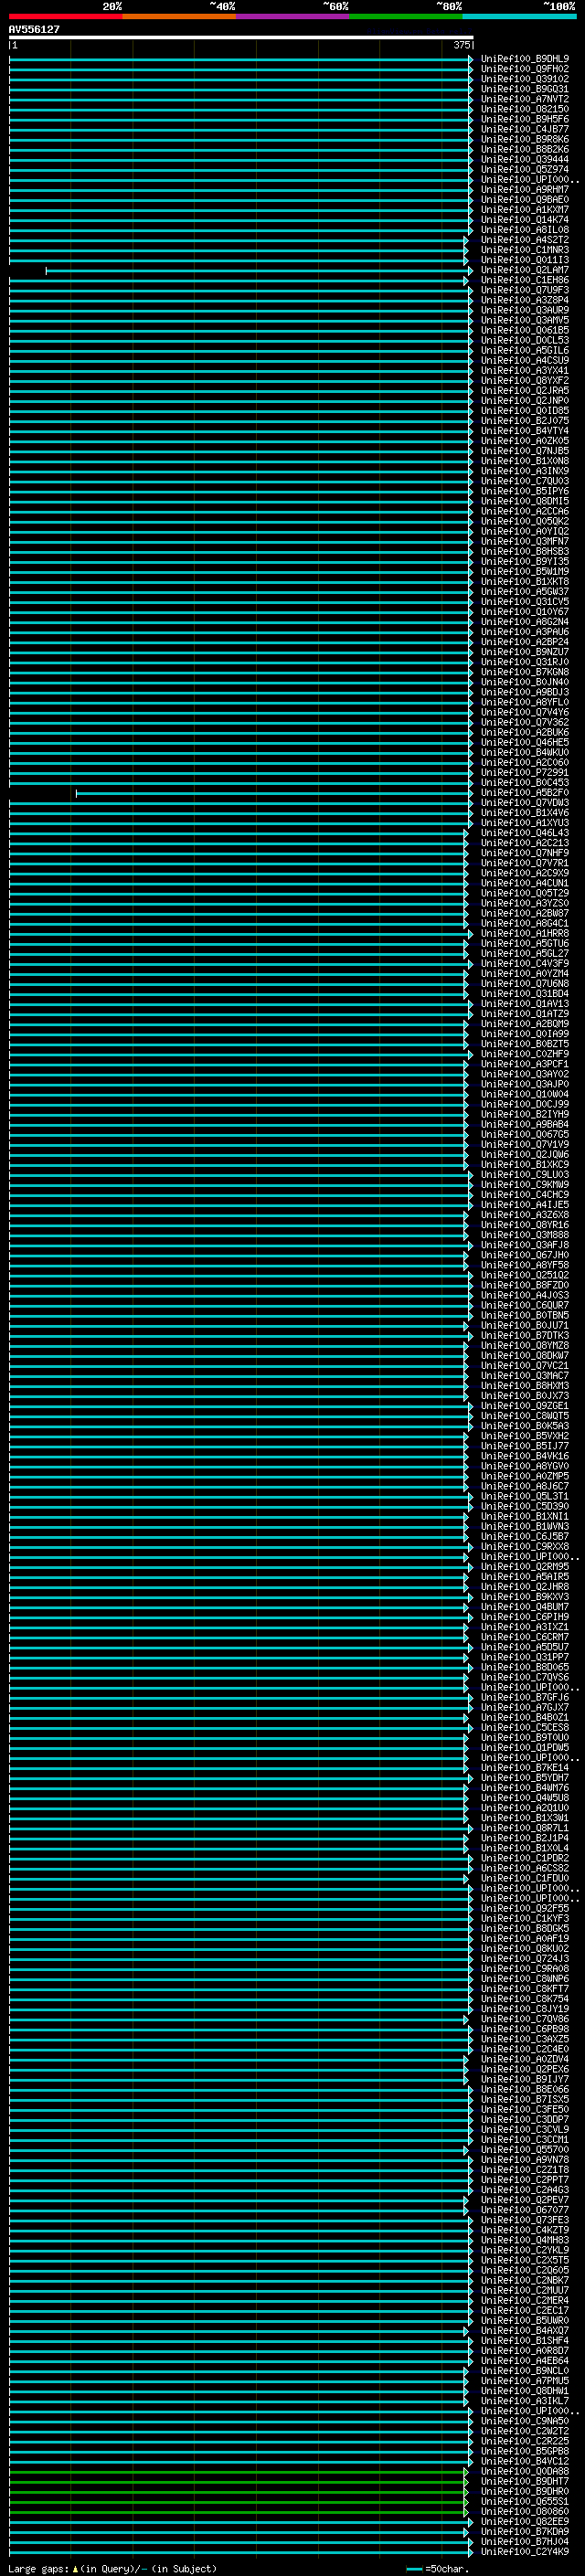Select the UniRef100_A9BAB4 label

tap(525, 1124)
